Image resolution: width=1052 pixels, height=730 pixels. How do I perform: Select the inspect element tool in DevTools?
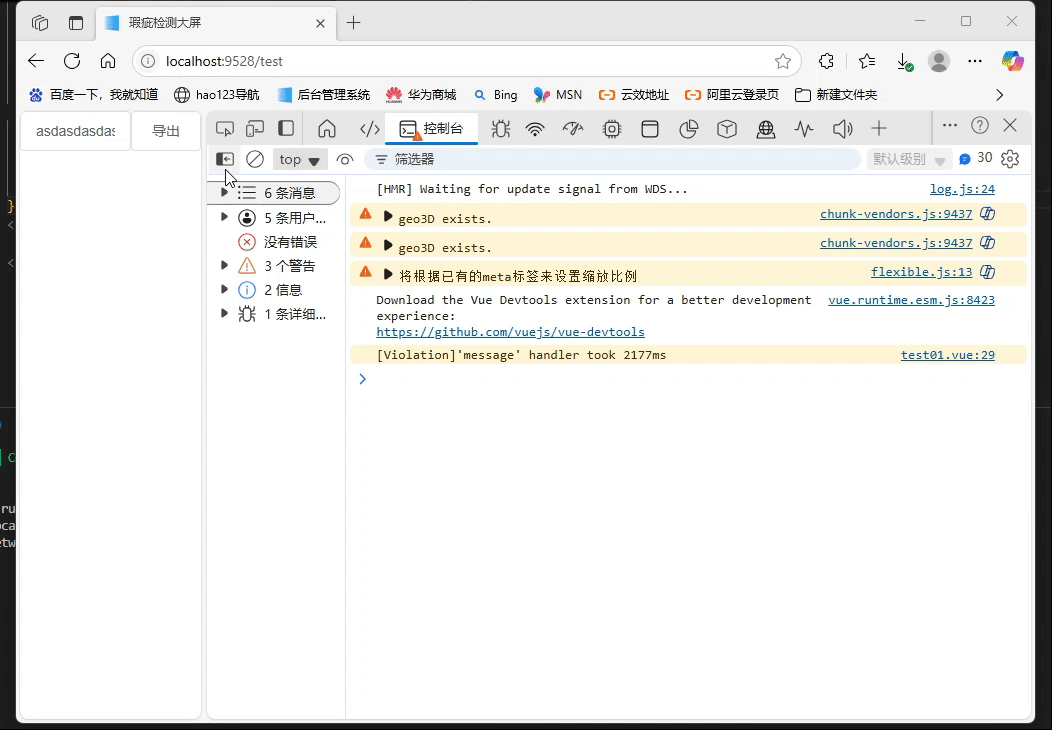pyautogui.click(x=225, y=128)
